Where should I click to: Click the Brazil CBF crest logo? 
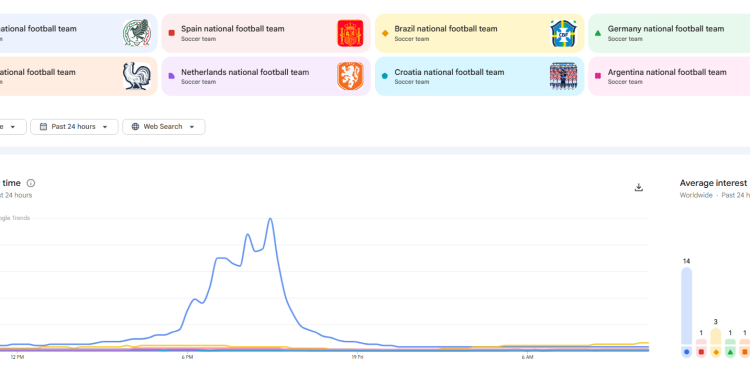point(563,33)
